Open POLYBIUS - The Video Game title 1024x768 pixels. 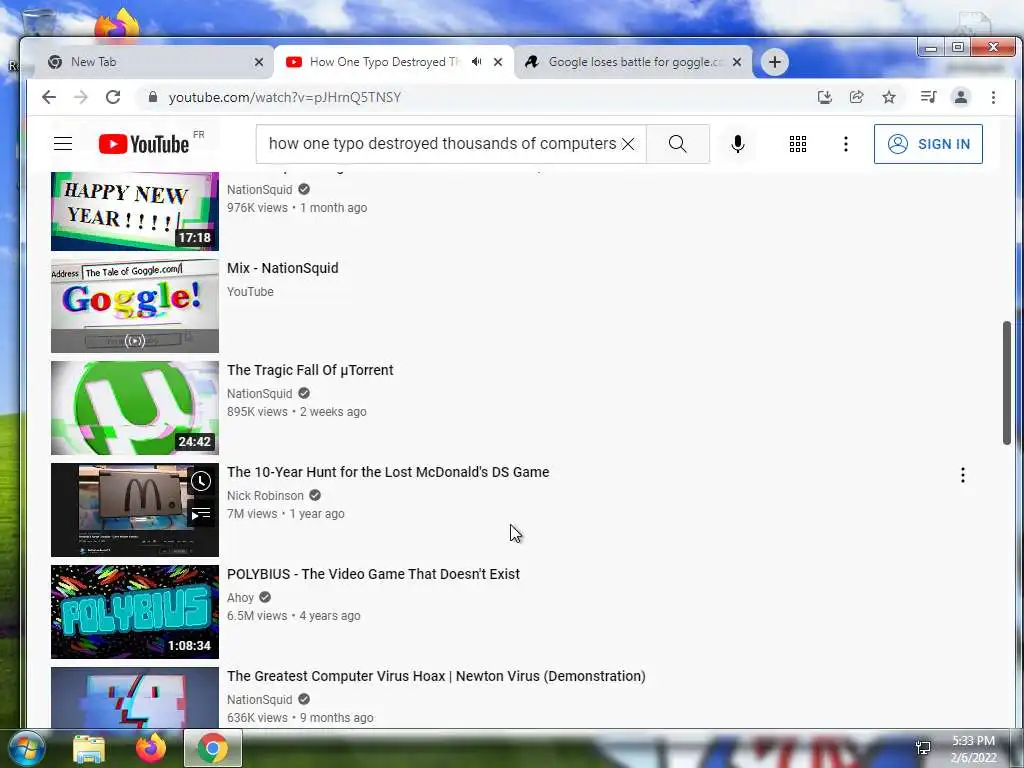pyautogui.click(x=374, y=574)
